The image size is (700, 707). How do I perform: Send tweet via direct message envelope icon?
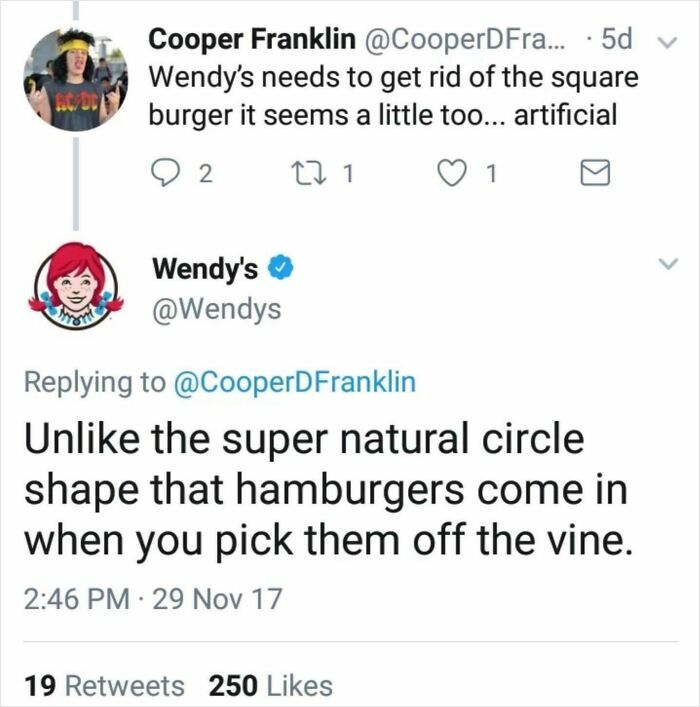coord(594,175)
